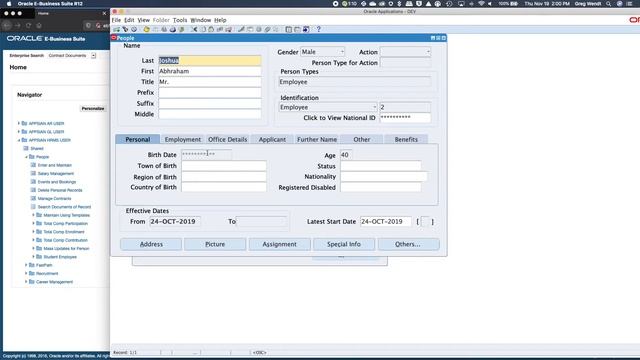Click the First name field
The height and width of the screenshot is (360, 640).
pos(210,71)
